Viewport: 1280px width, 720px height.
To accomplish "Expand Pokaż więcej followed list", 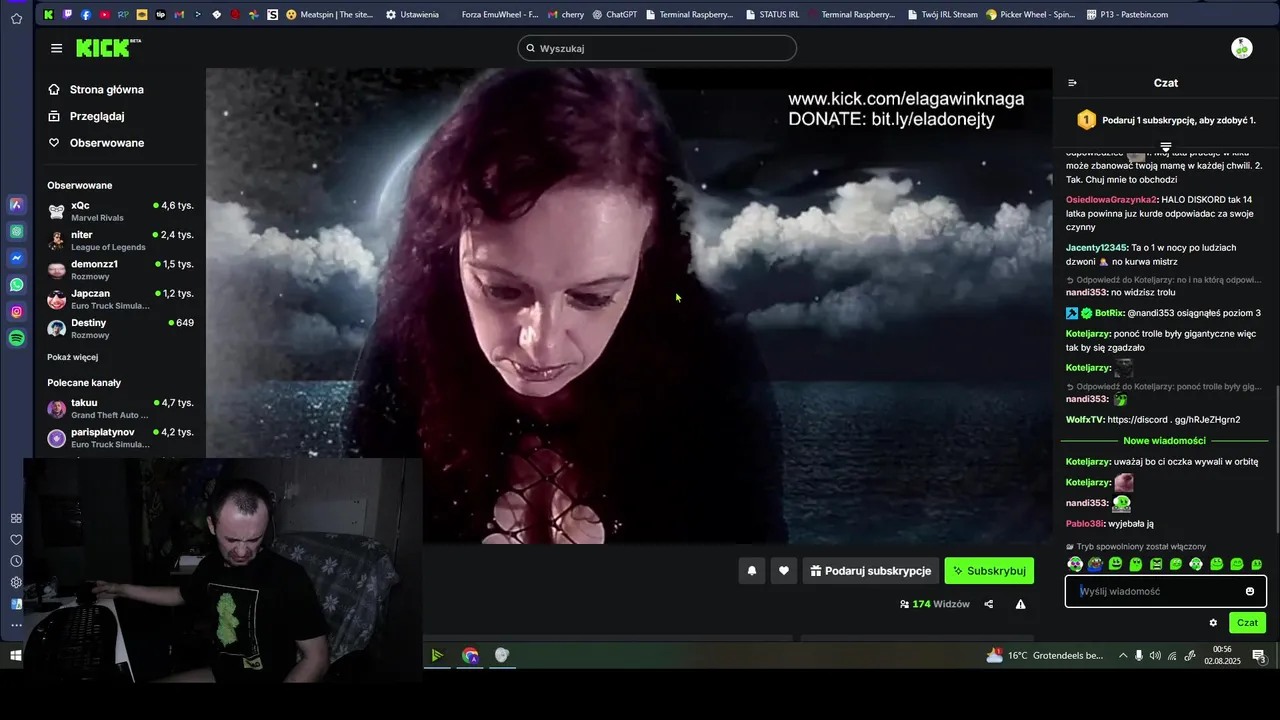I will click(x=72, y=357).
